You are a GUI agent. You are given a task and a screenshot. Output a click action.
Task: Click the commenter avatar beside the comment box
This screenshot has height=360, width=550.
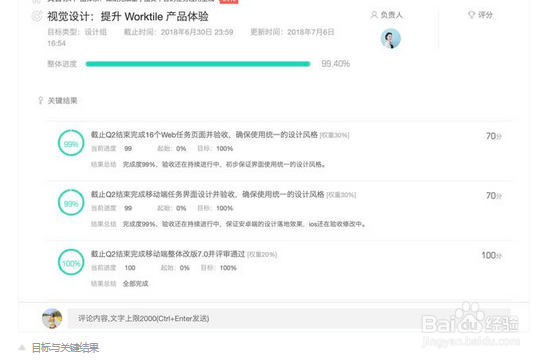pos(52,319)
